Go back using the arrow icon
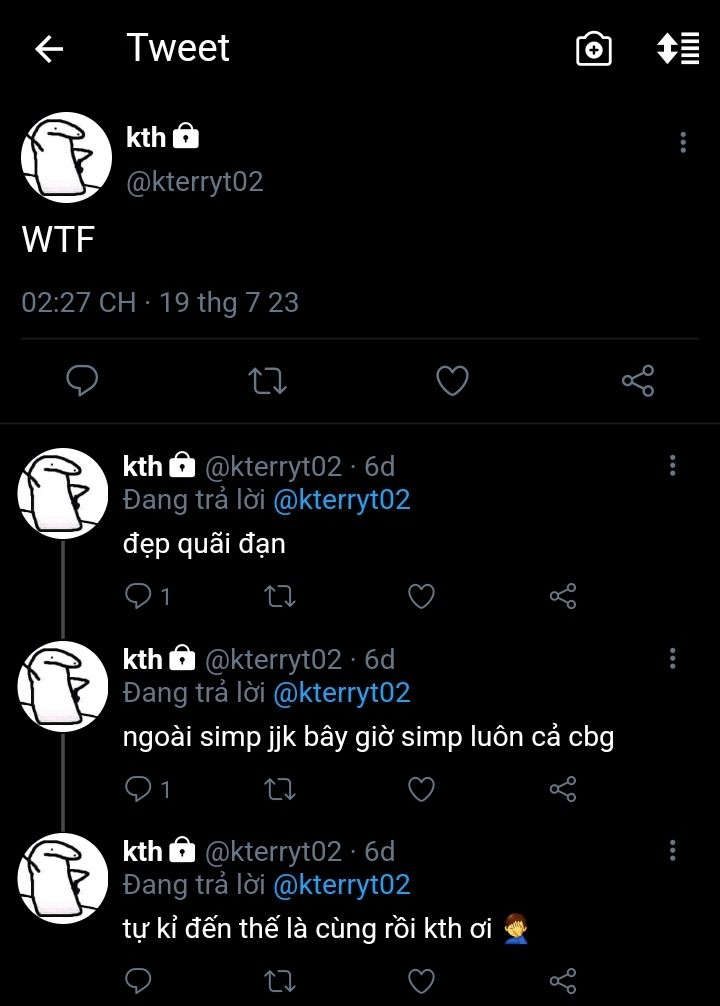 pyautogui.click(x=49, y=49)
